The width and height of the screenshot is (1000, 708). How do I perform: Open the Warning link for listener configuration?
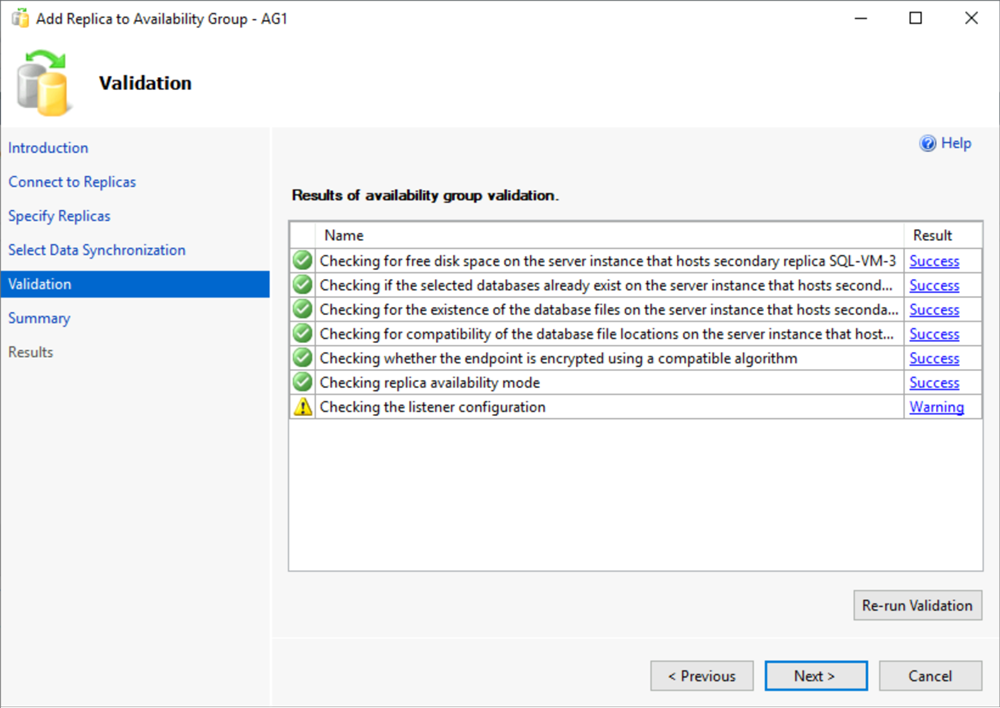(x=936, y=406)
